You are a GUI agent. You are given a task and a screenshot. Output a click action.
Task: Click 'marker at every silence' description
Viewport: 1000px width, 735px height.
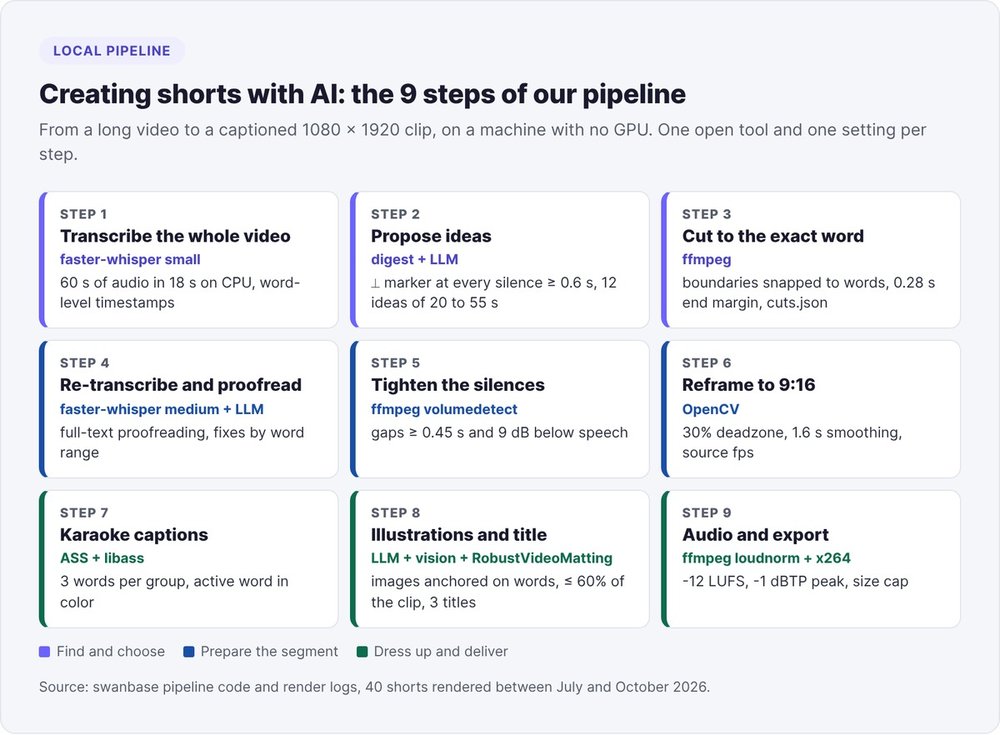pyautogui.click(x=494, y=292)
